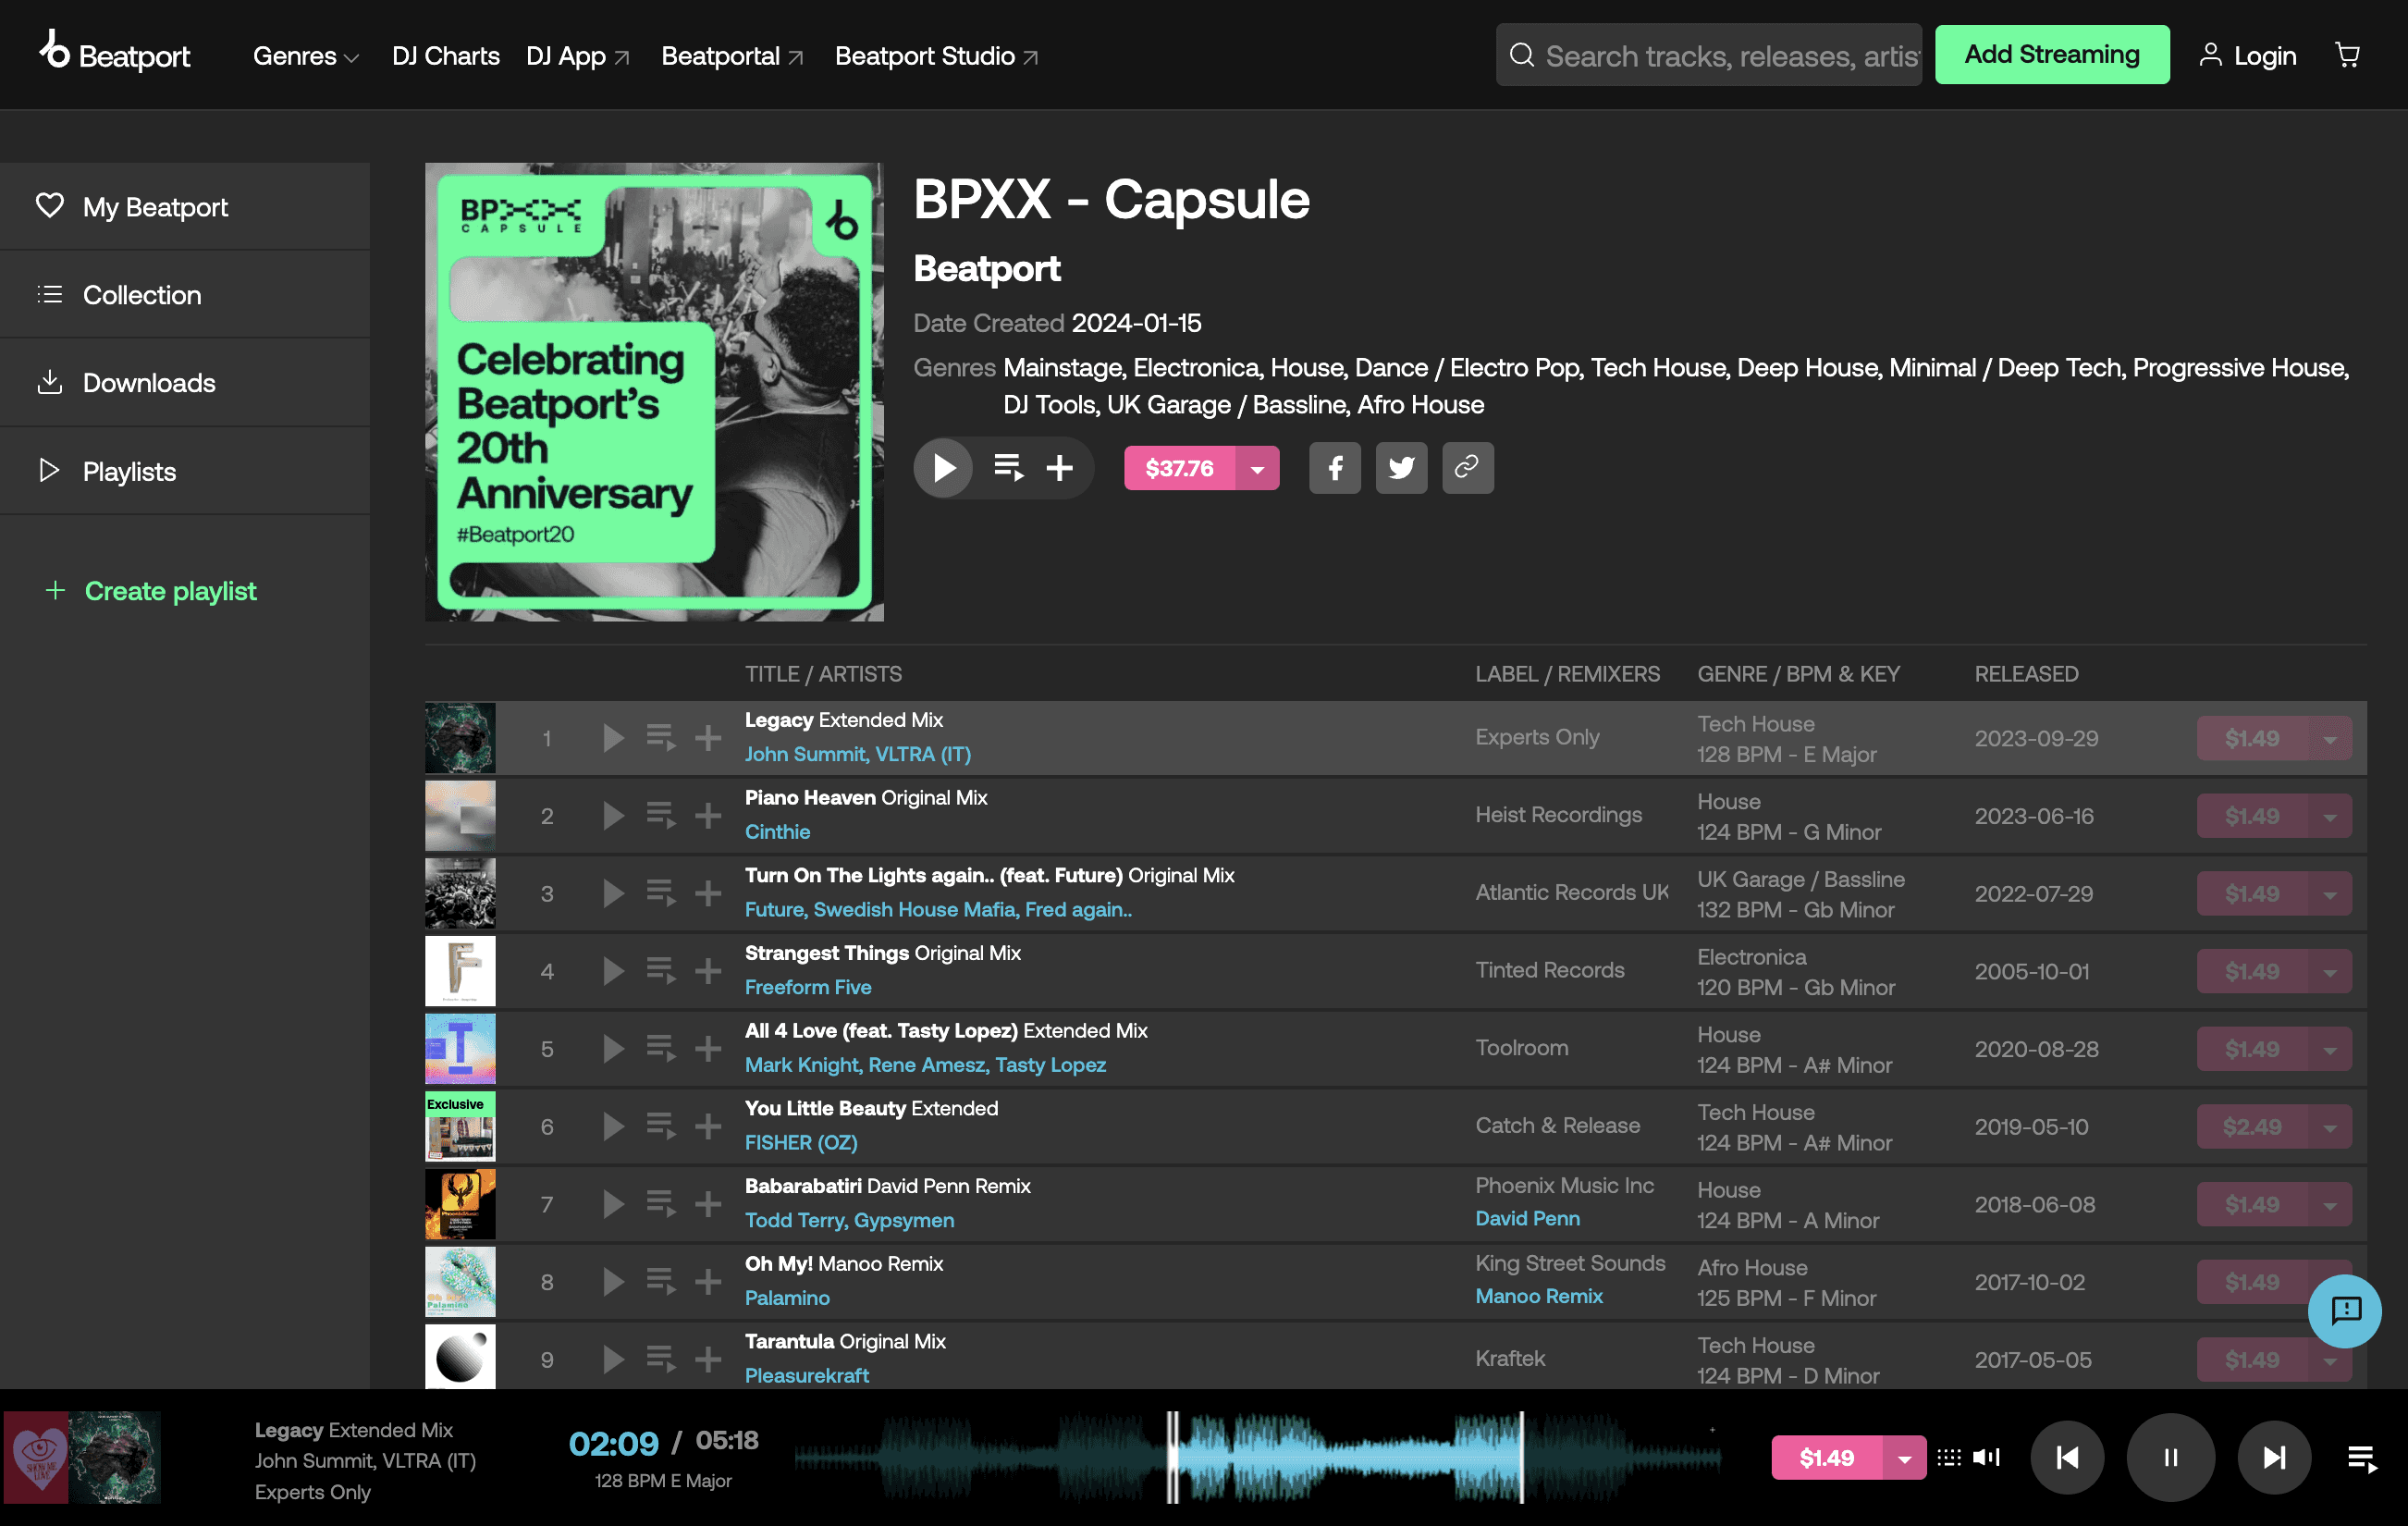Add BPXX Capsule to a playlist
Image resolution: width=2408 pixels, height=1526 pixels.
1060,467
